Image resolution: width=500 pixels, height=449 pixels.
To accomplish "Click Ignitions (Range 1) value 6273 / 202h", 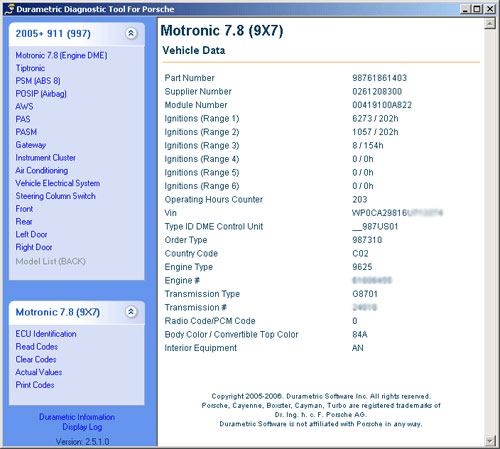I will point(375,118).
